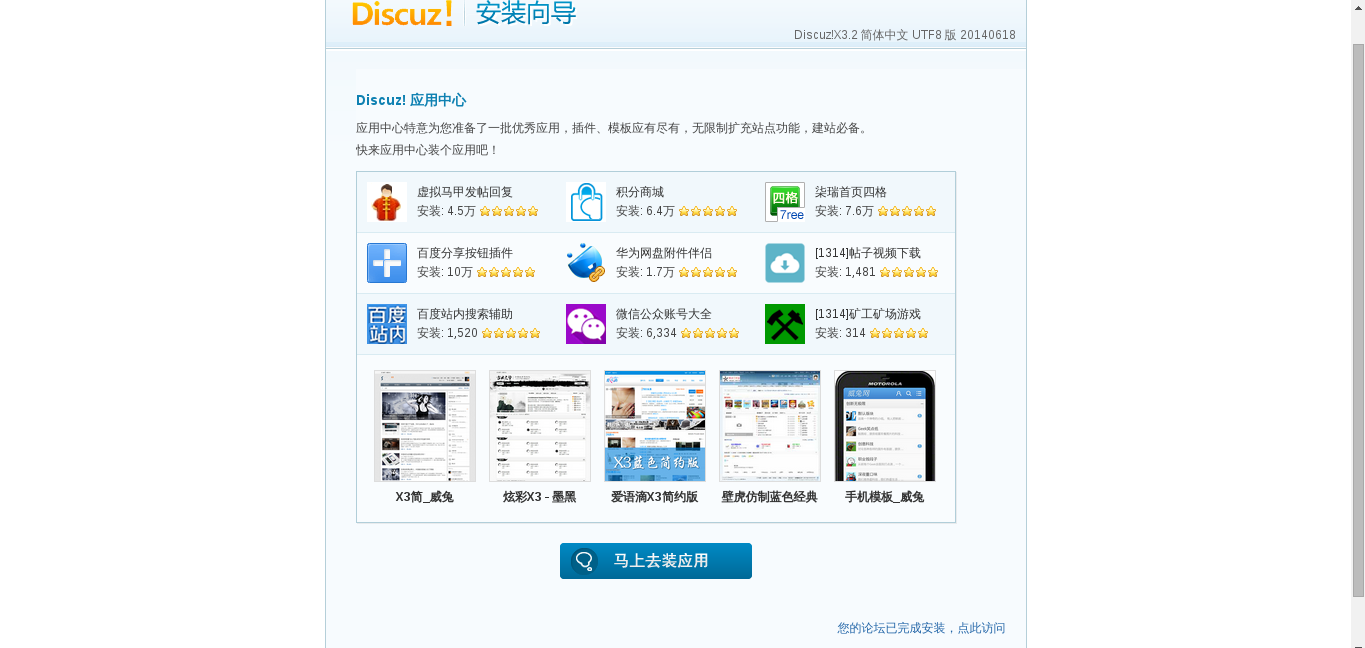1365x648 pixels.
Task: Click the 百度分享按钮插件 plus icon
Action: point(386,263)
